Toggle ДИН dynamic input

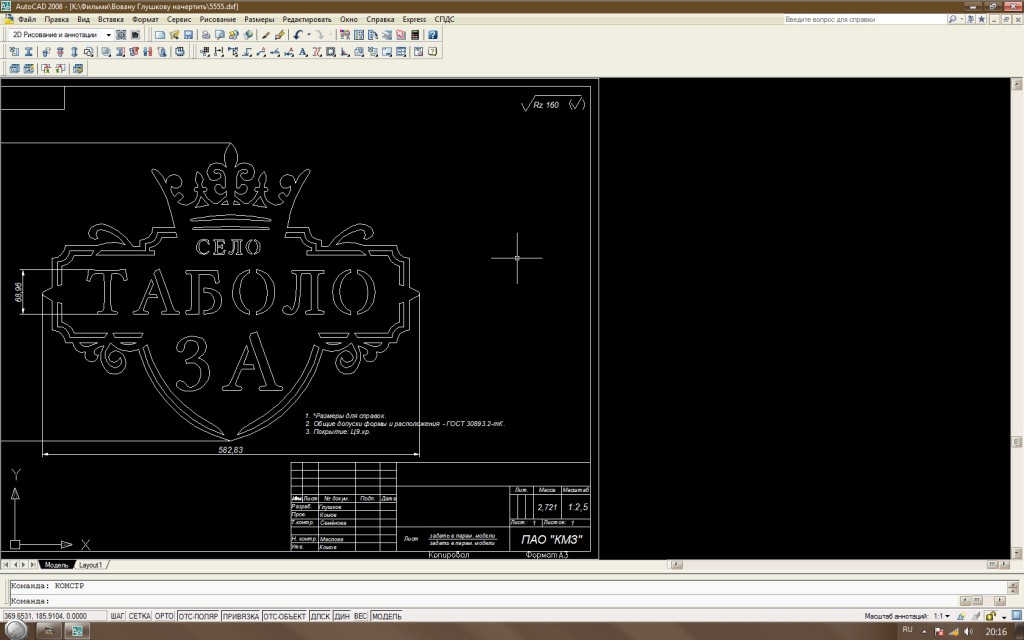tap(342, 616)
